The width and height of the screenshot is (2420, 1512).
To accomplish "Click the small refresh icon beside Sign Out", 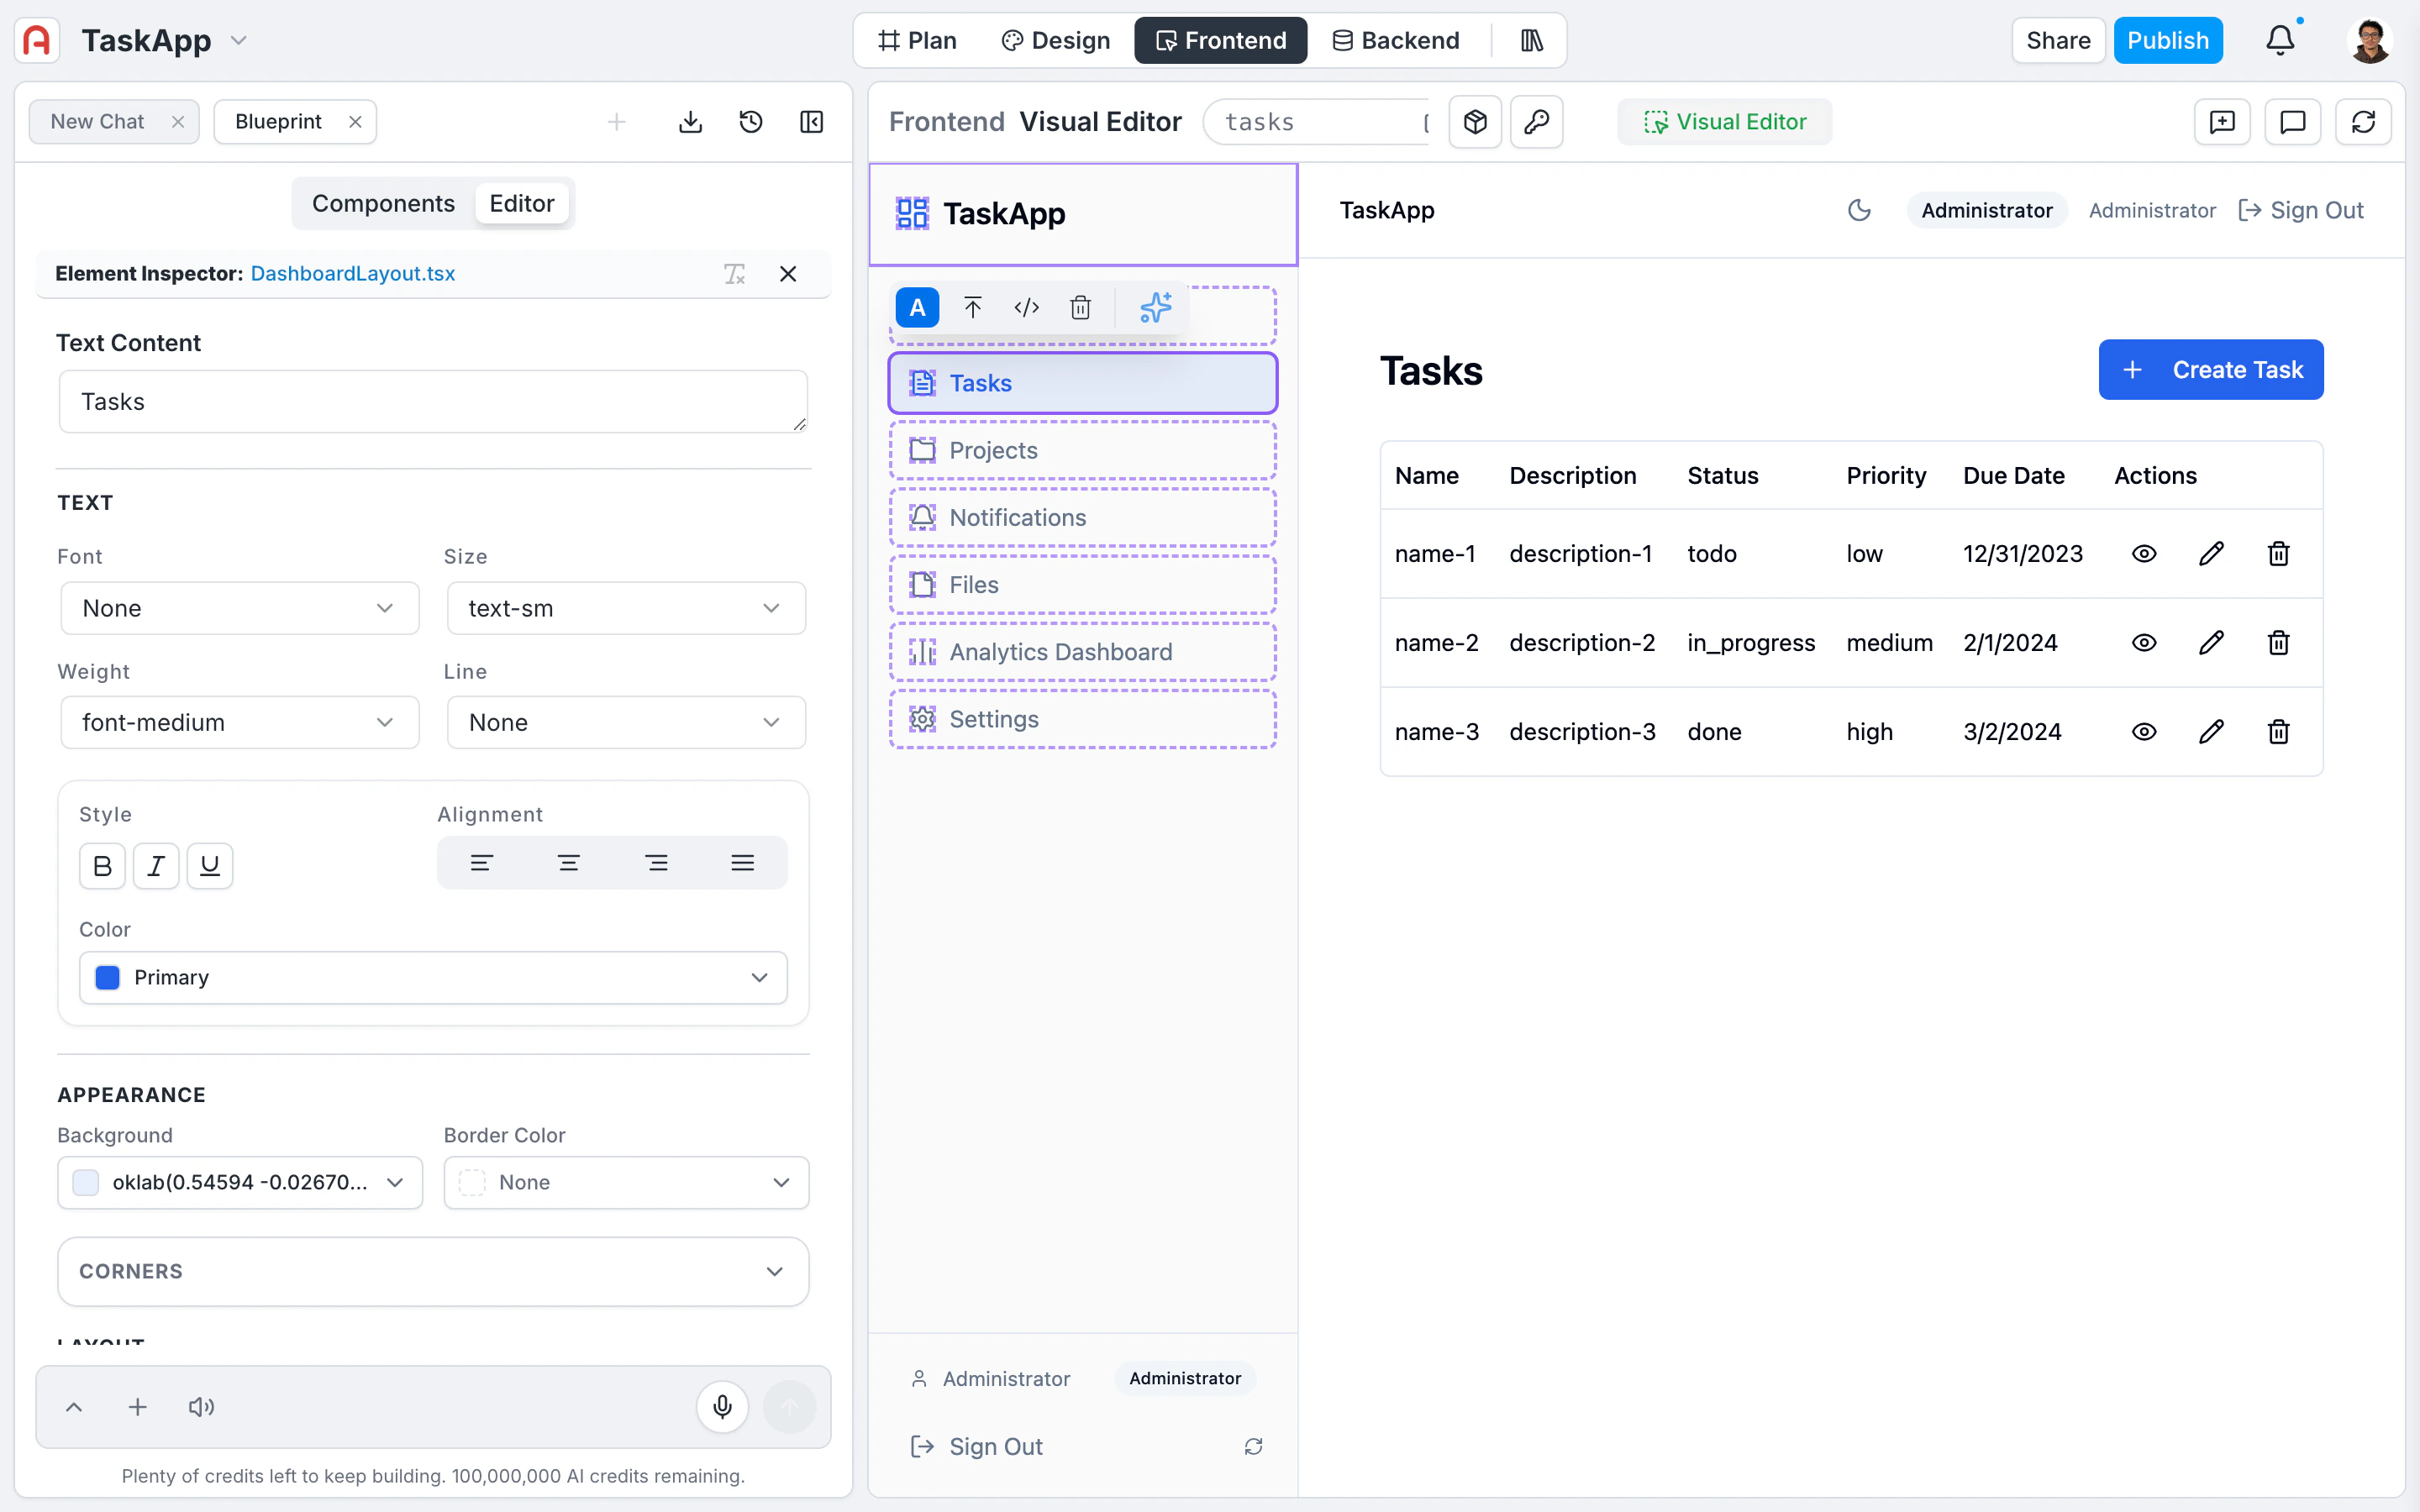I will pyautogui.click(x=1253, y=1447).
